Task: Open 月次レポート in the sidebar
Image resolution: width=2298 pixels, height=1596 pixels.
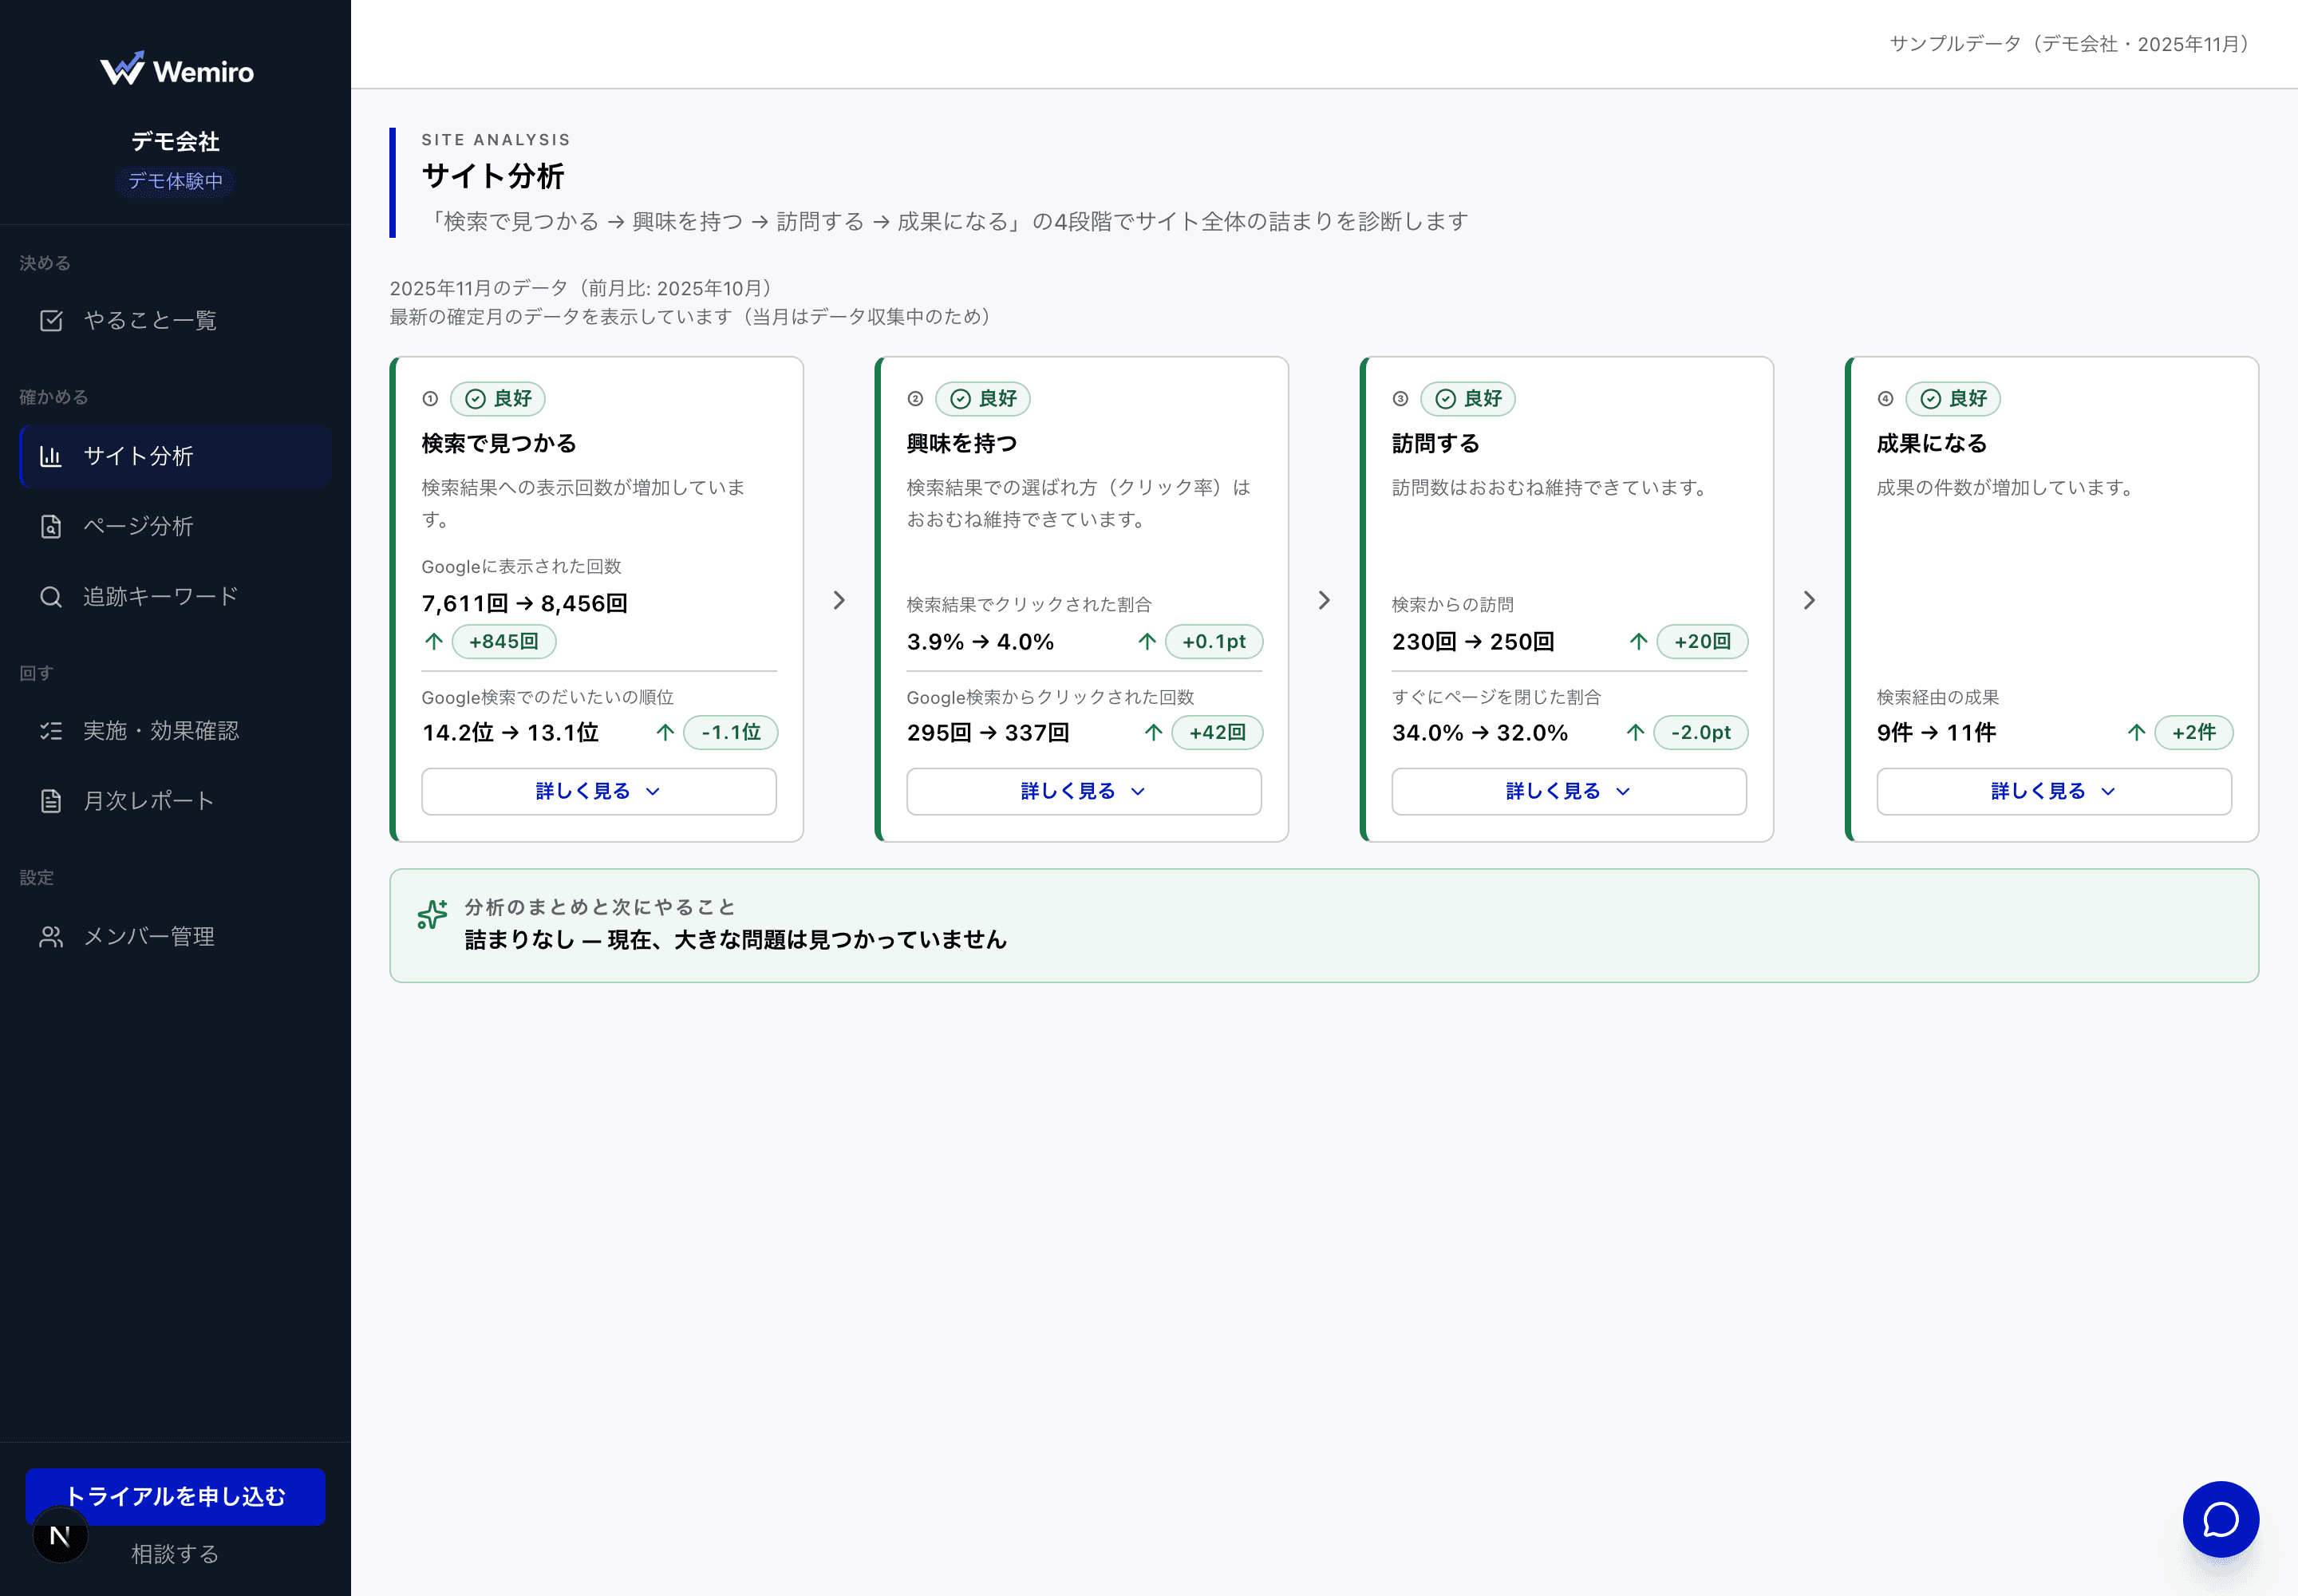Action: pos(175,801)
